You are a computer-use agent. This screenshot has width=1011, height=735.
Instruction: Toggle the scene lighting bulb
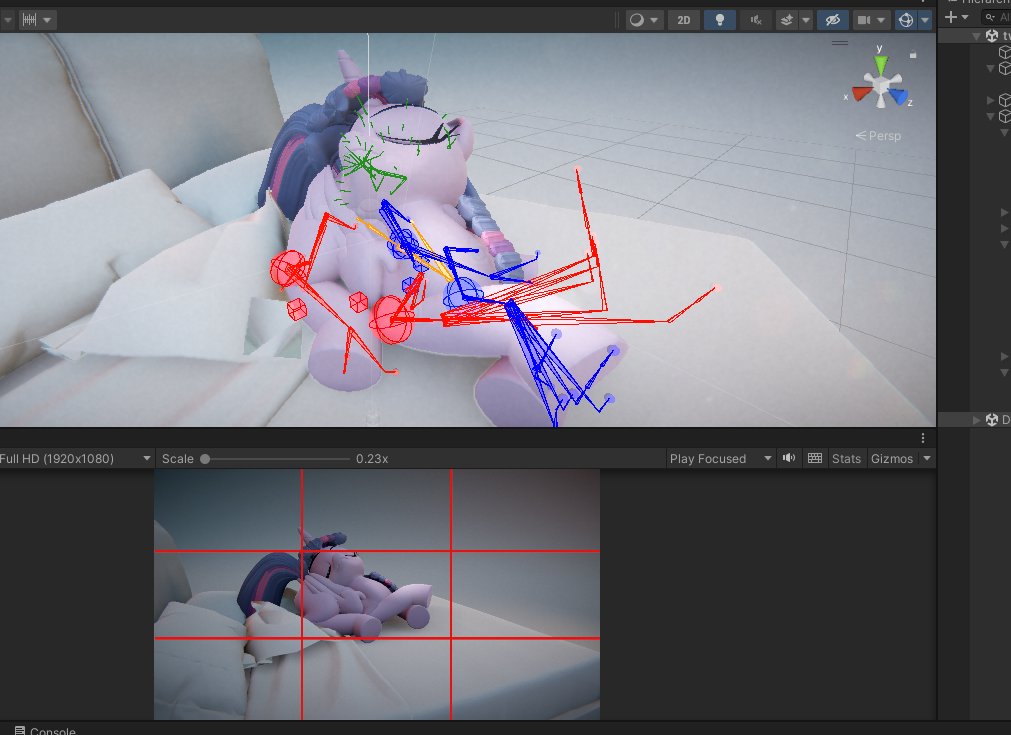720,20
